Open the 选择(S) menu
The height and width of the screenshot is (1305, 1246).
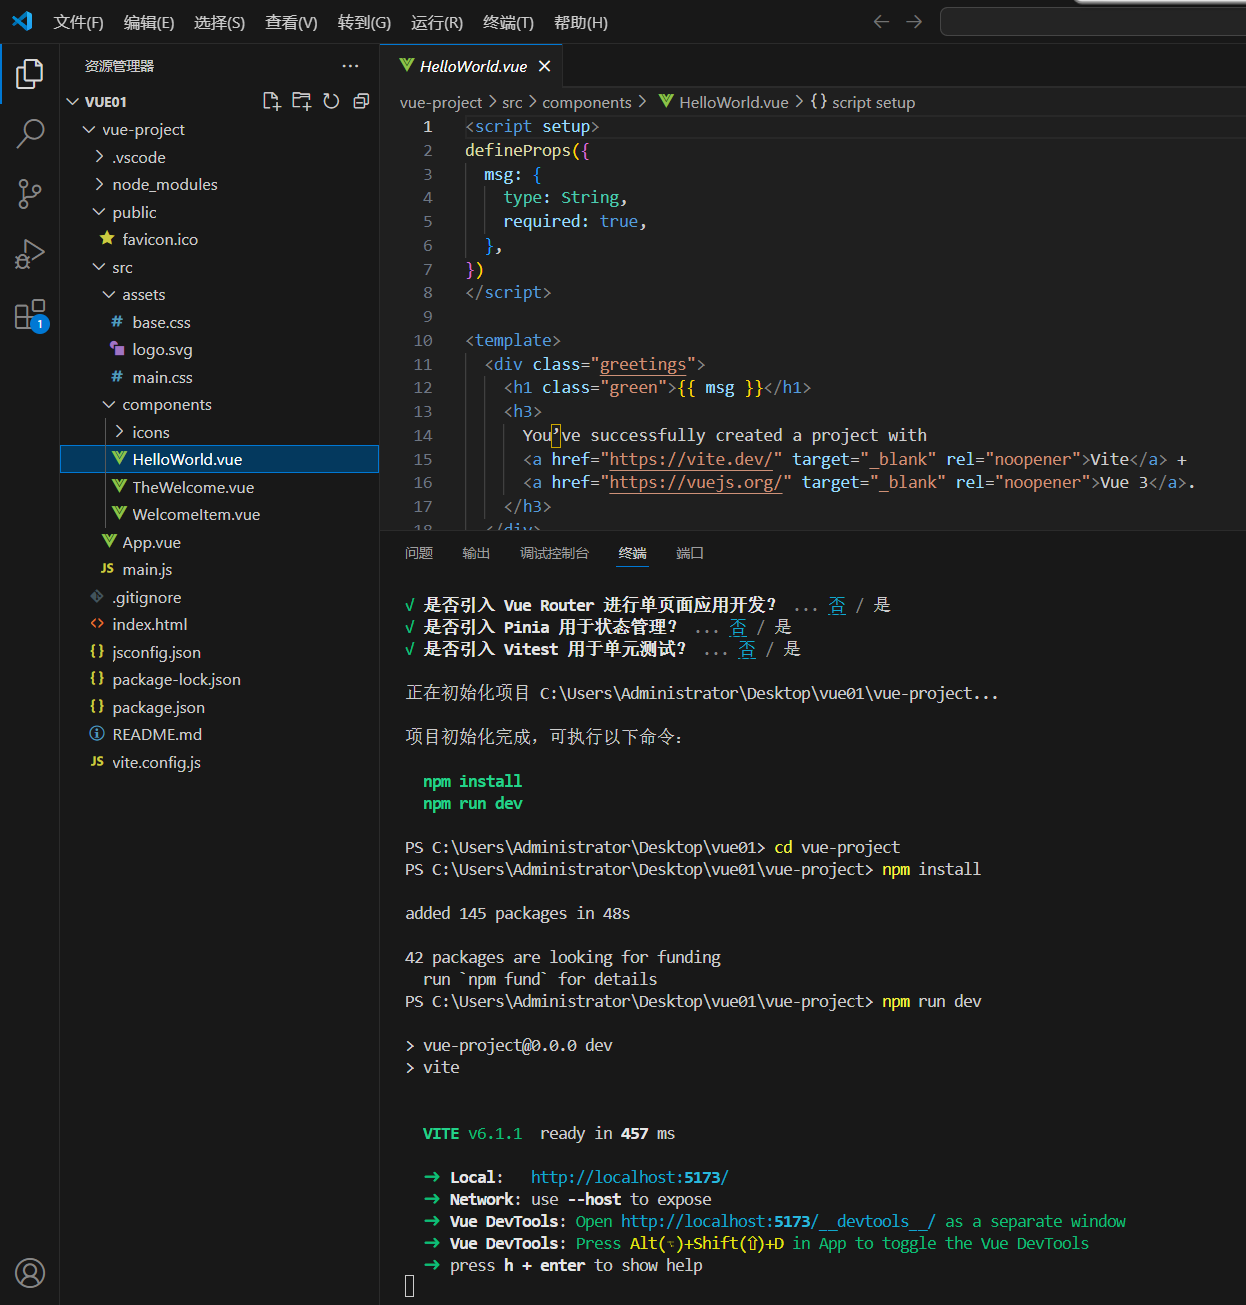219,22
